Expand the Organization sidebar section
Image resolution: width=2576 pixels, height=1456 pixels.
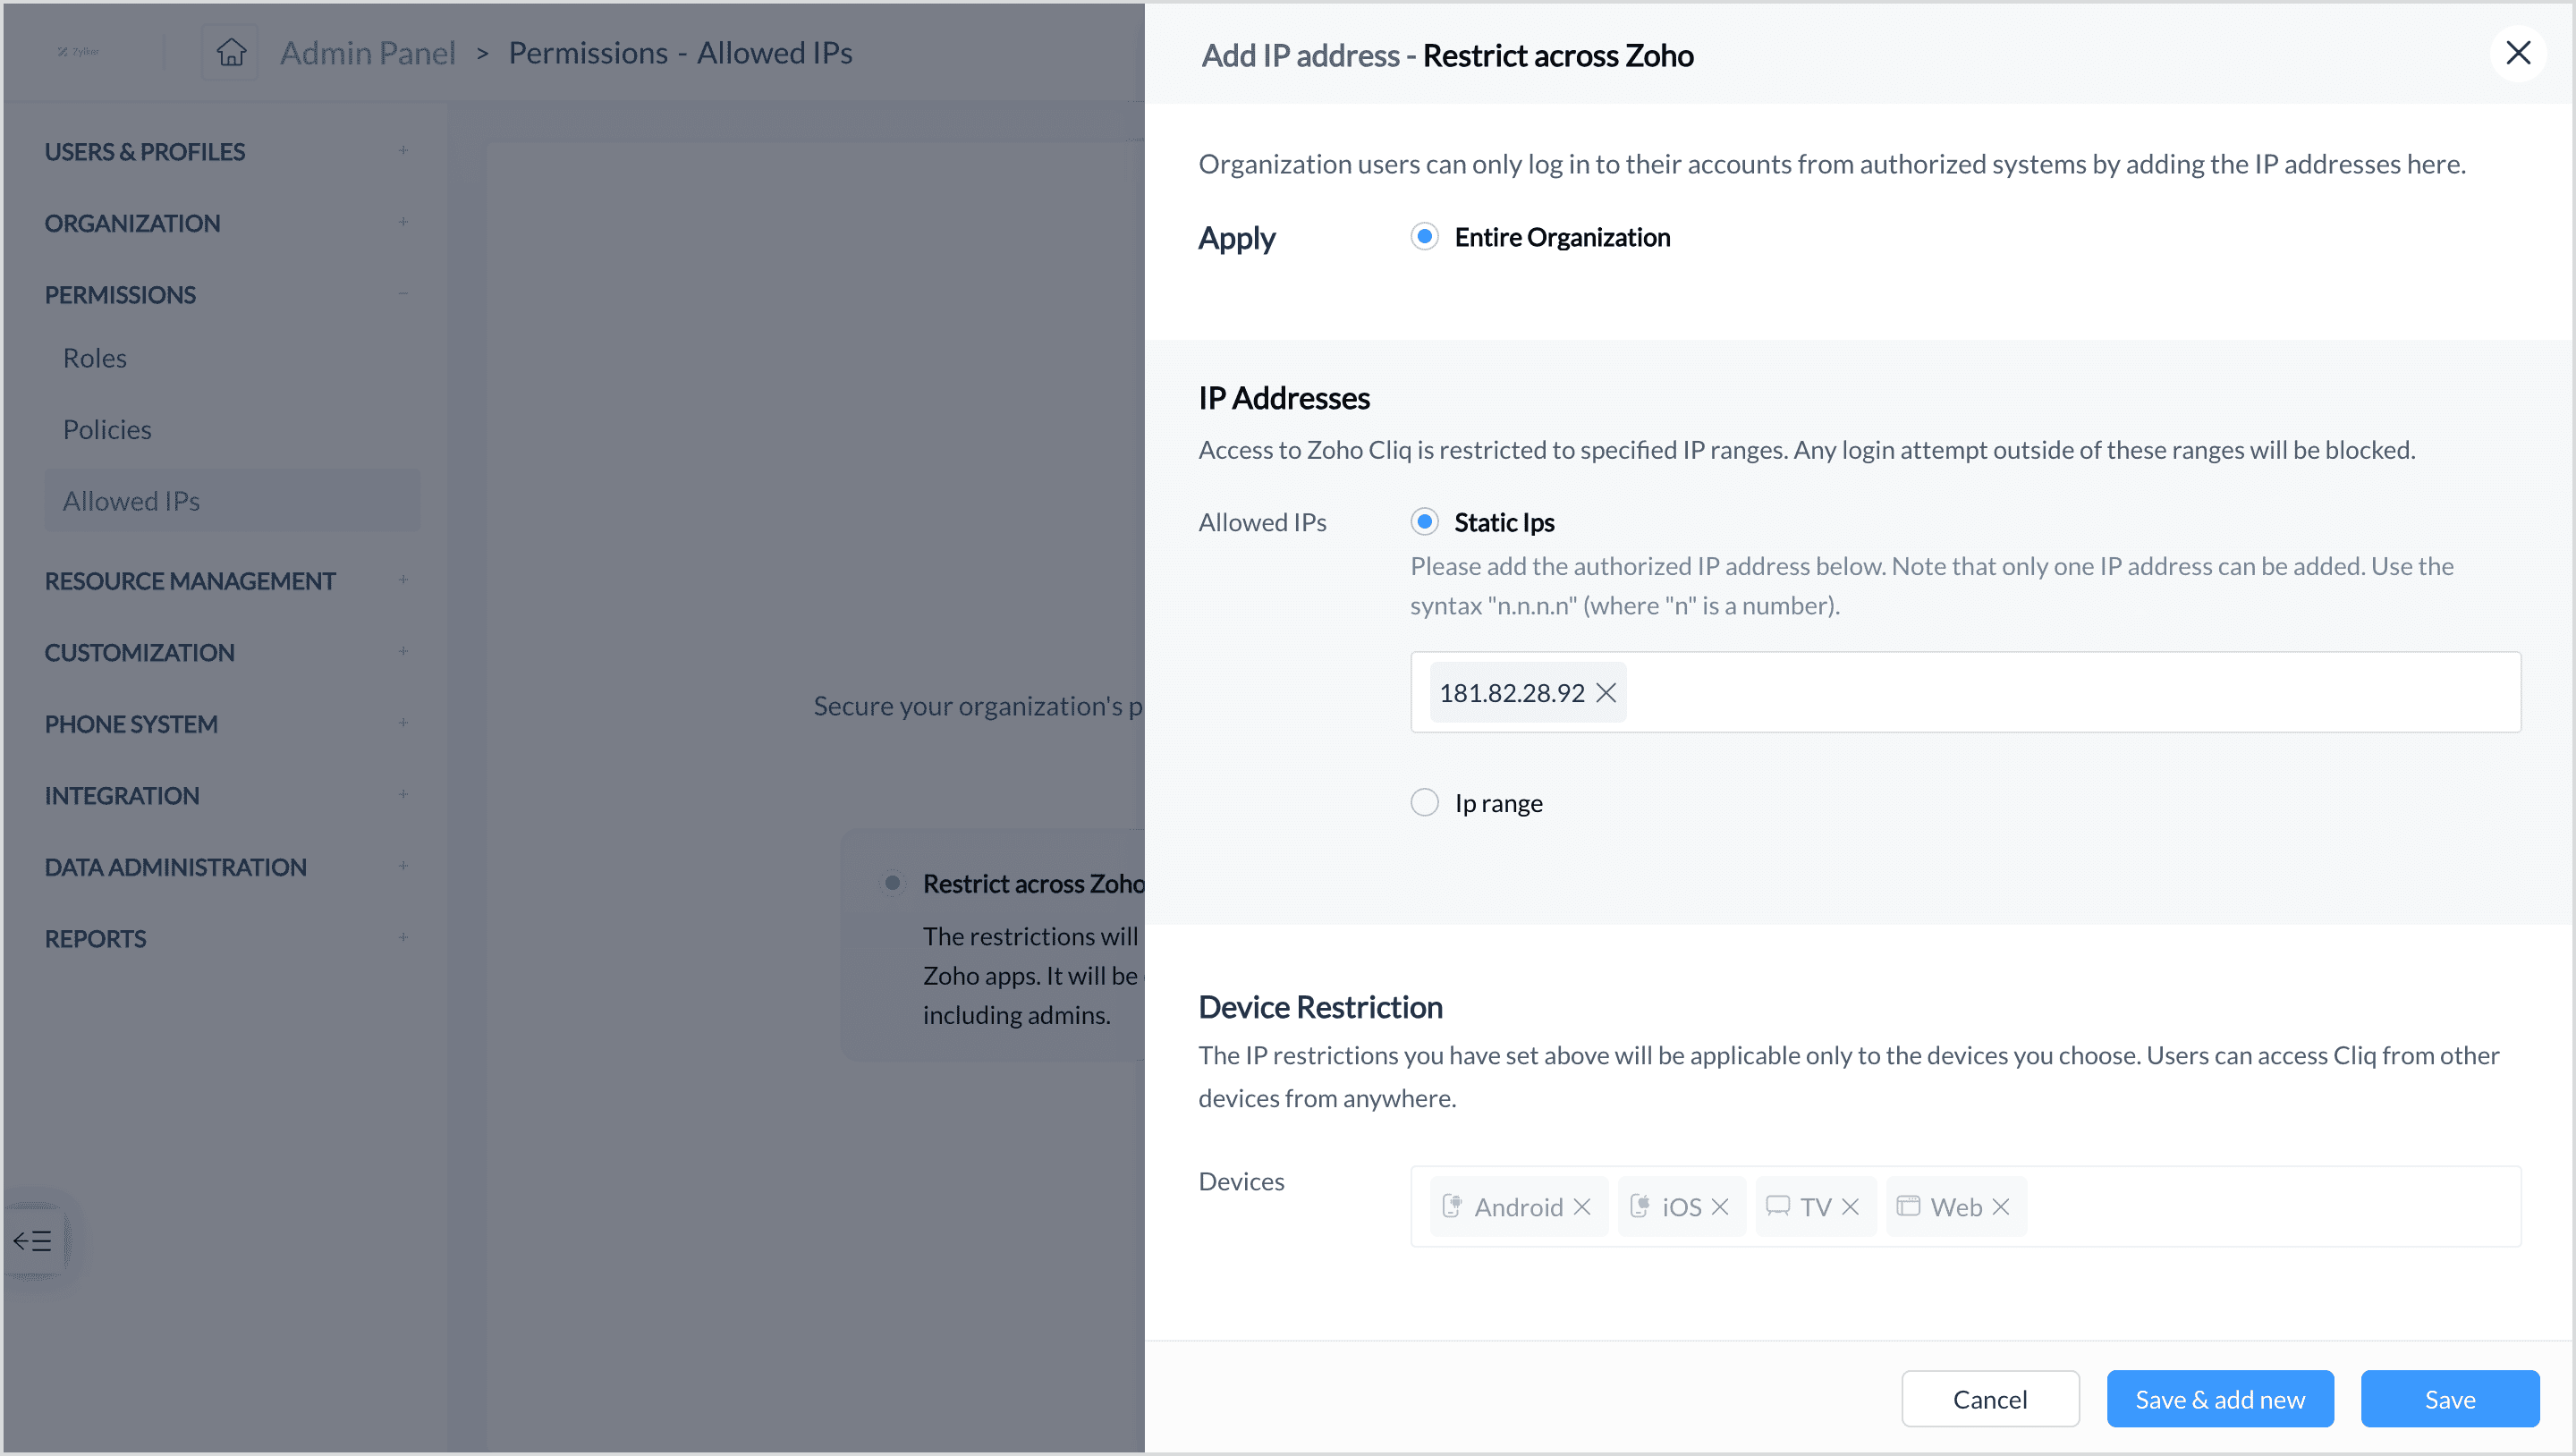click(x=403, y=222)
